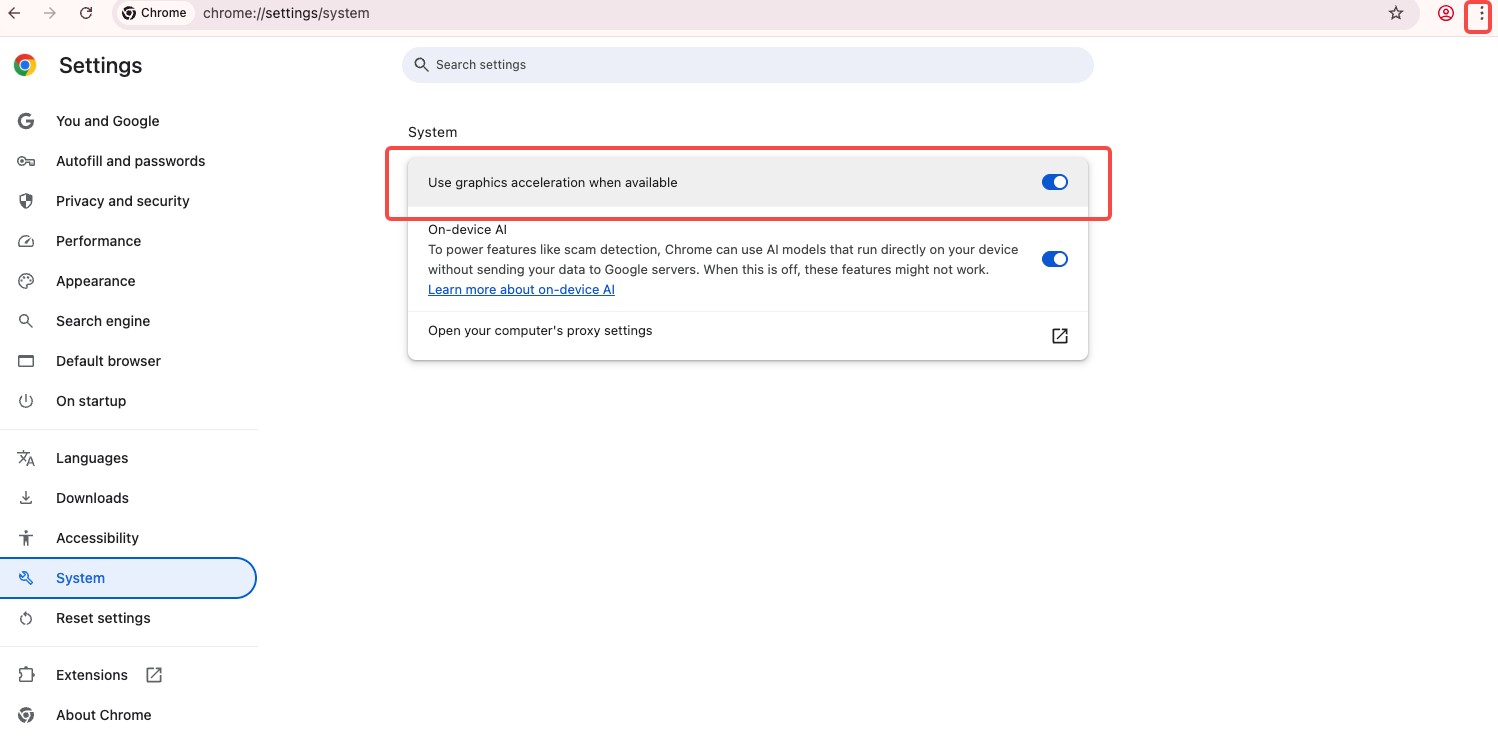Click the Extensions open-in-new-tab icon
This screenshot has height=753, width=1498.
154,675
